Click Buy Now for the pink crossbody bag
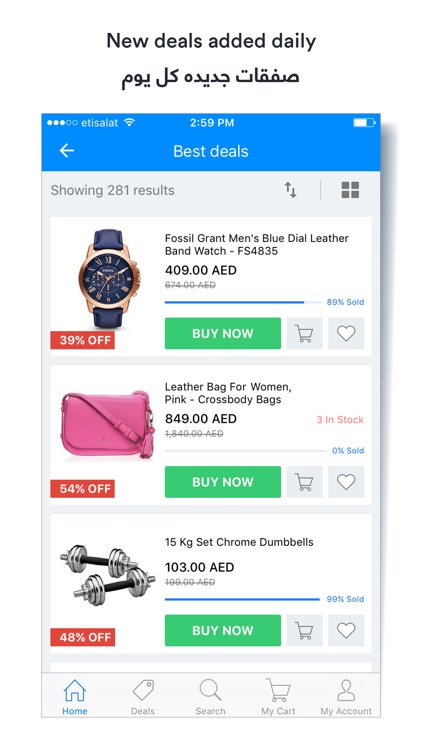 222,482
